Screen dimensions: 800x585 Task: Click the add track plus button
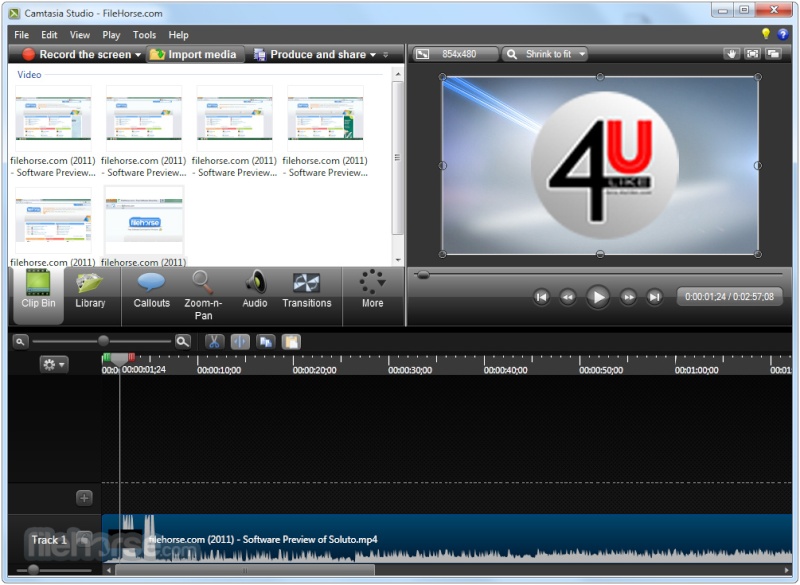84,497
